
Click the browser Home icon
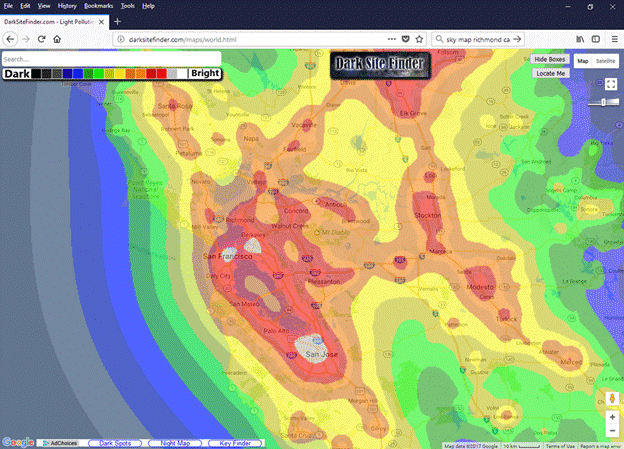57,39
